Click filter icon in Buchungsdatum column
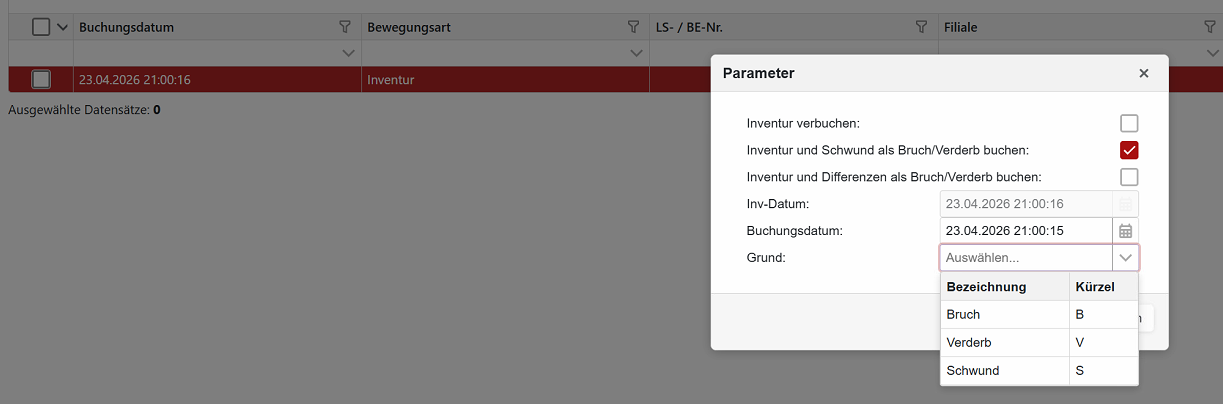1223x404 pixels. [346, 27]
